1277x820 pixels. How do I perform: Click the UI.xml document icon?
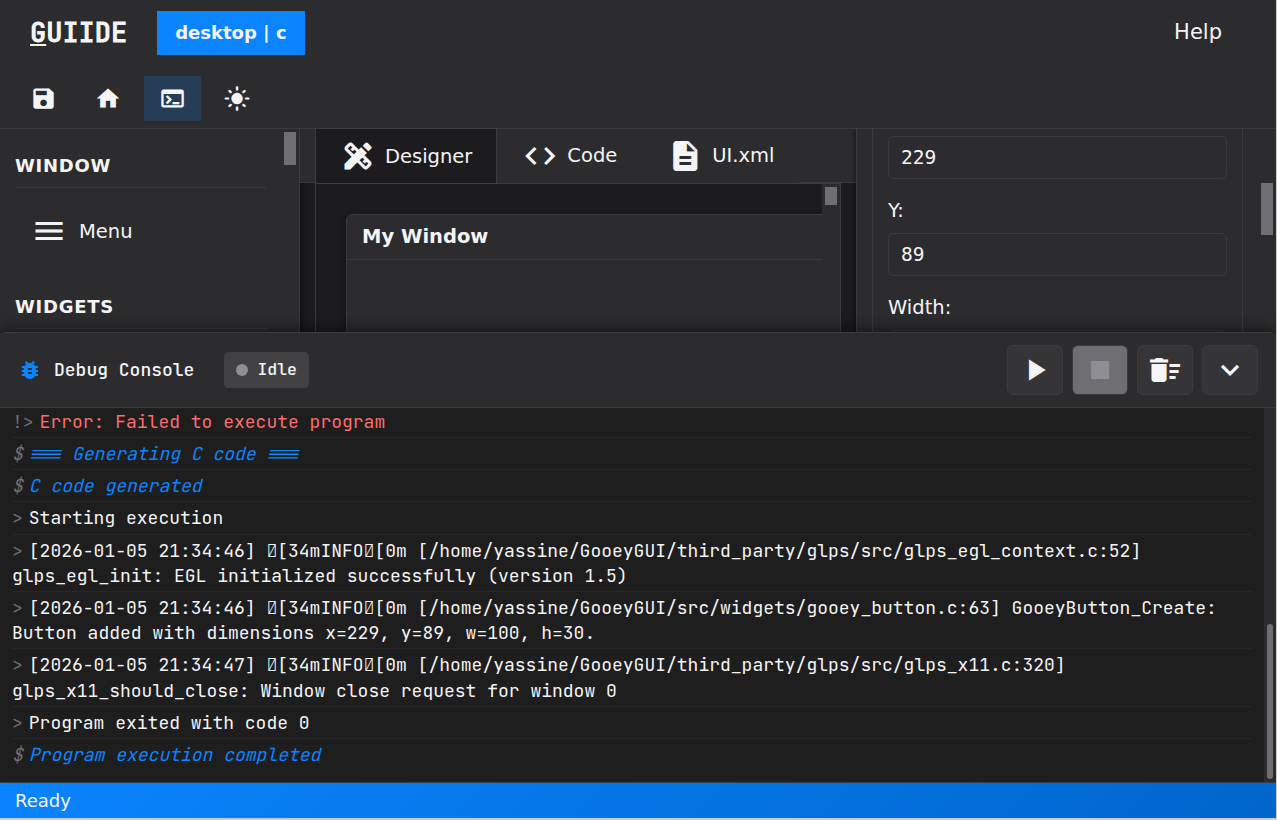[684, 155]
